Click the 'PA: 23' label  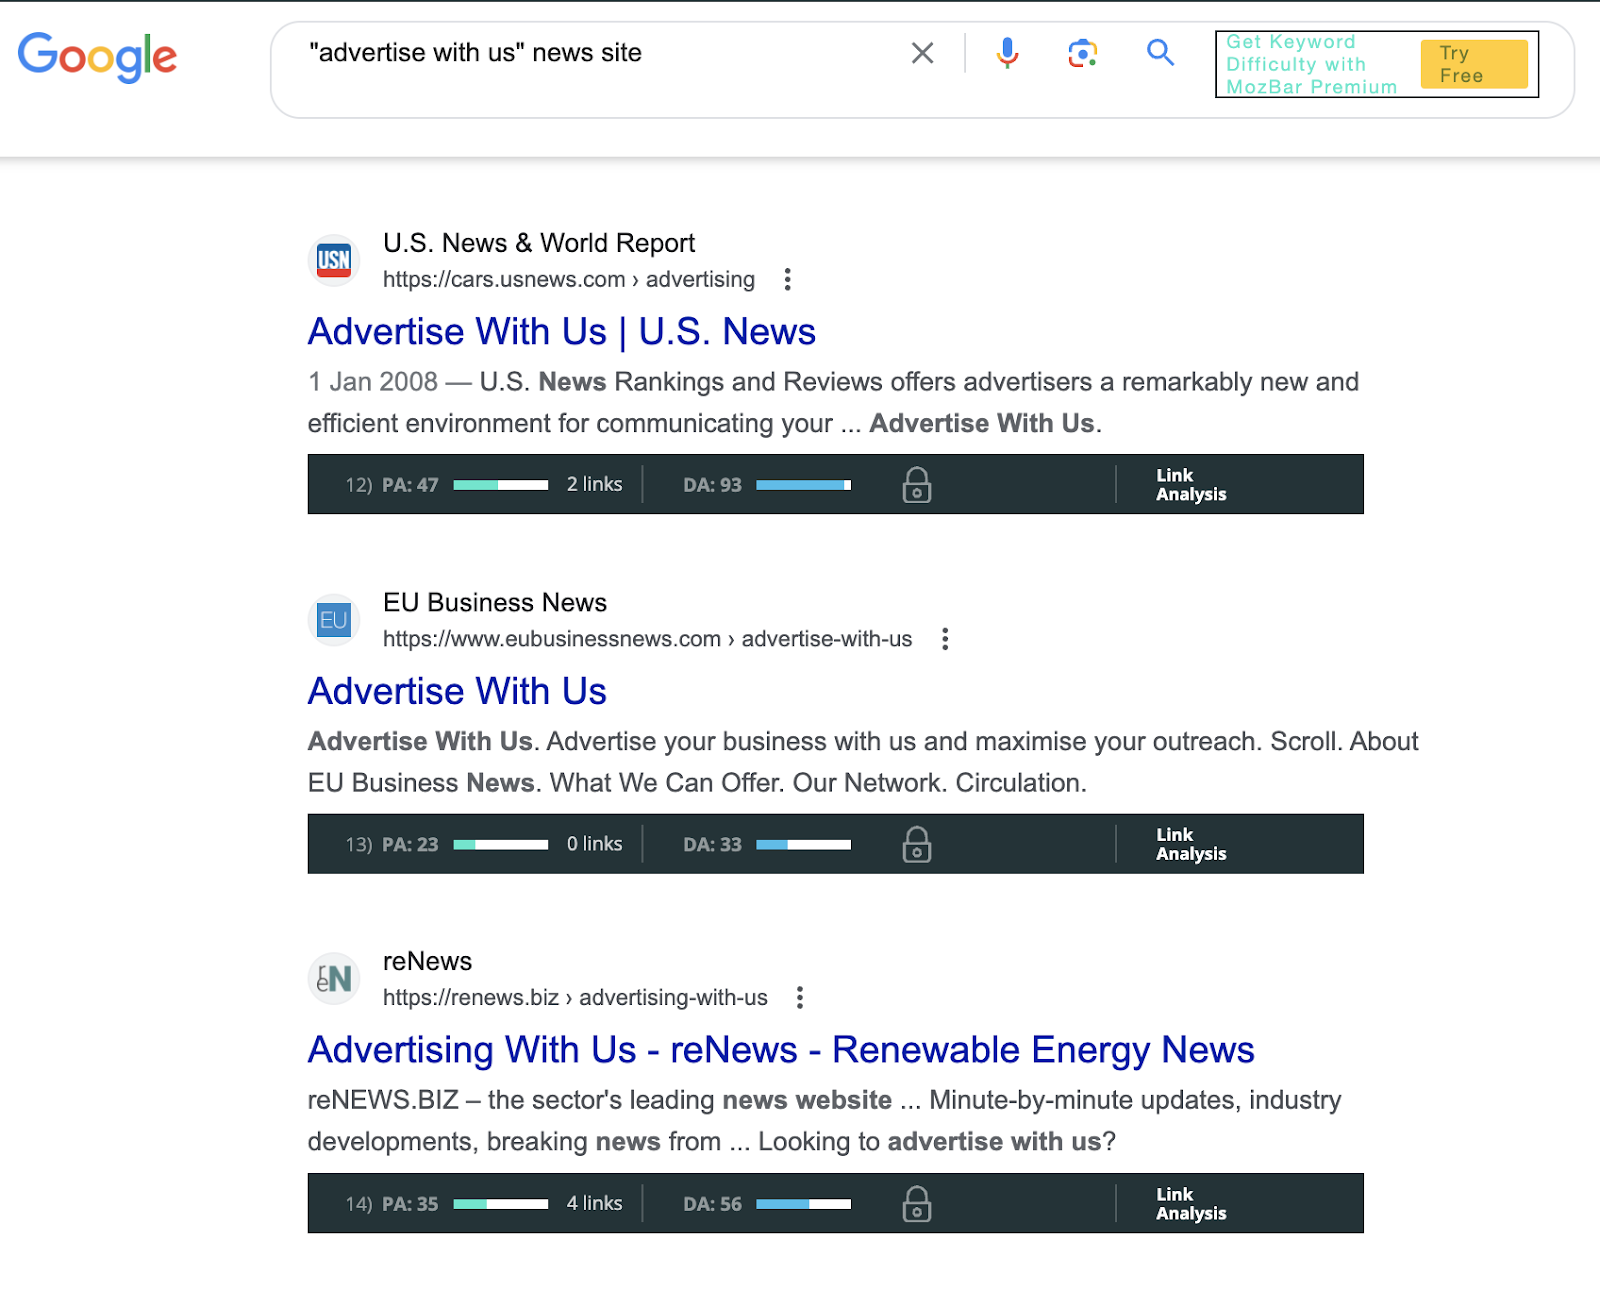point(410,845)
